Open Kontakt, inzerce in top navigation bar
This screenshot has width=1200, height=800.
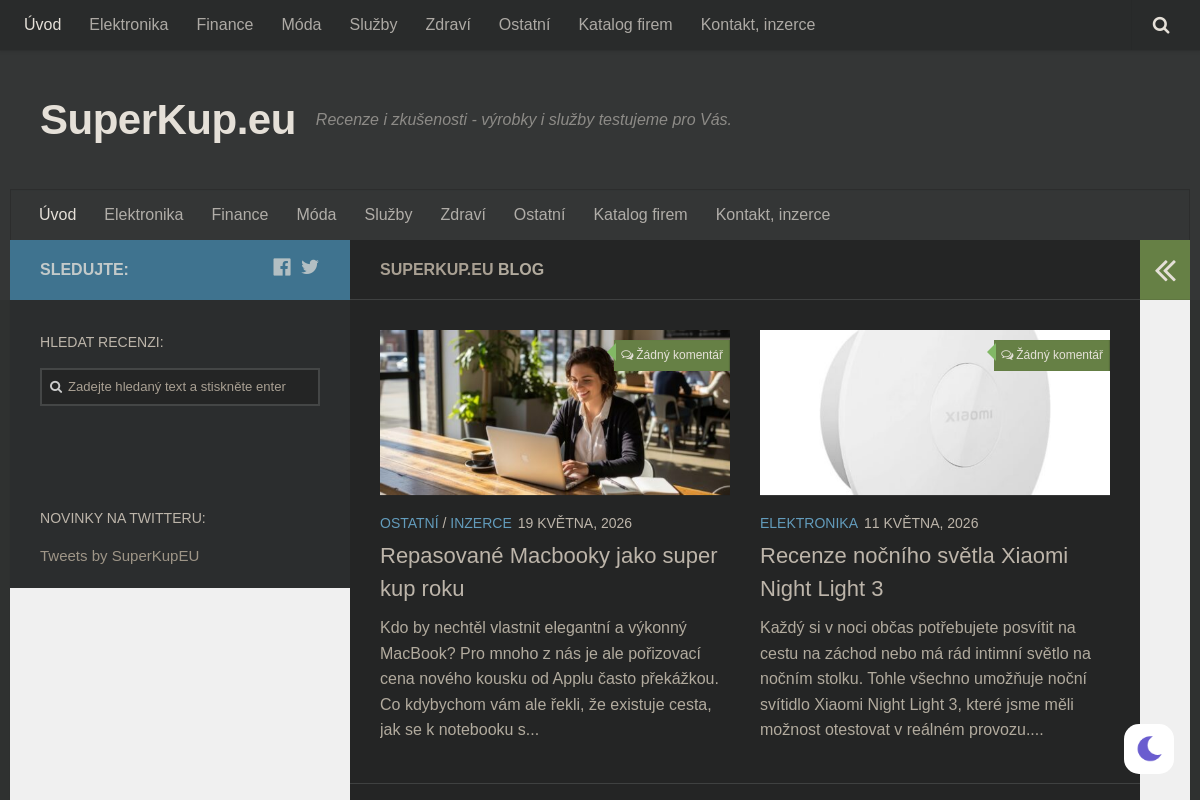(758, 25)
